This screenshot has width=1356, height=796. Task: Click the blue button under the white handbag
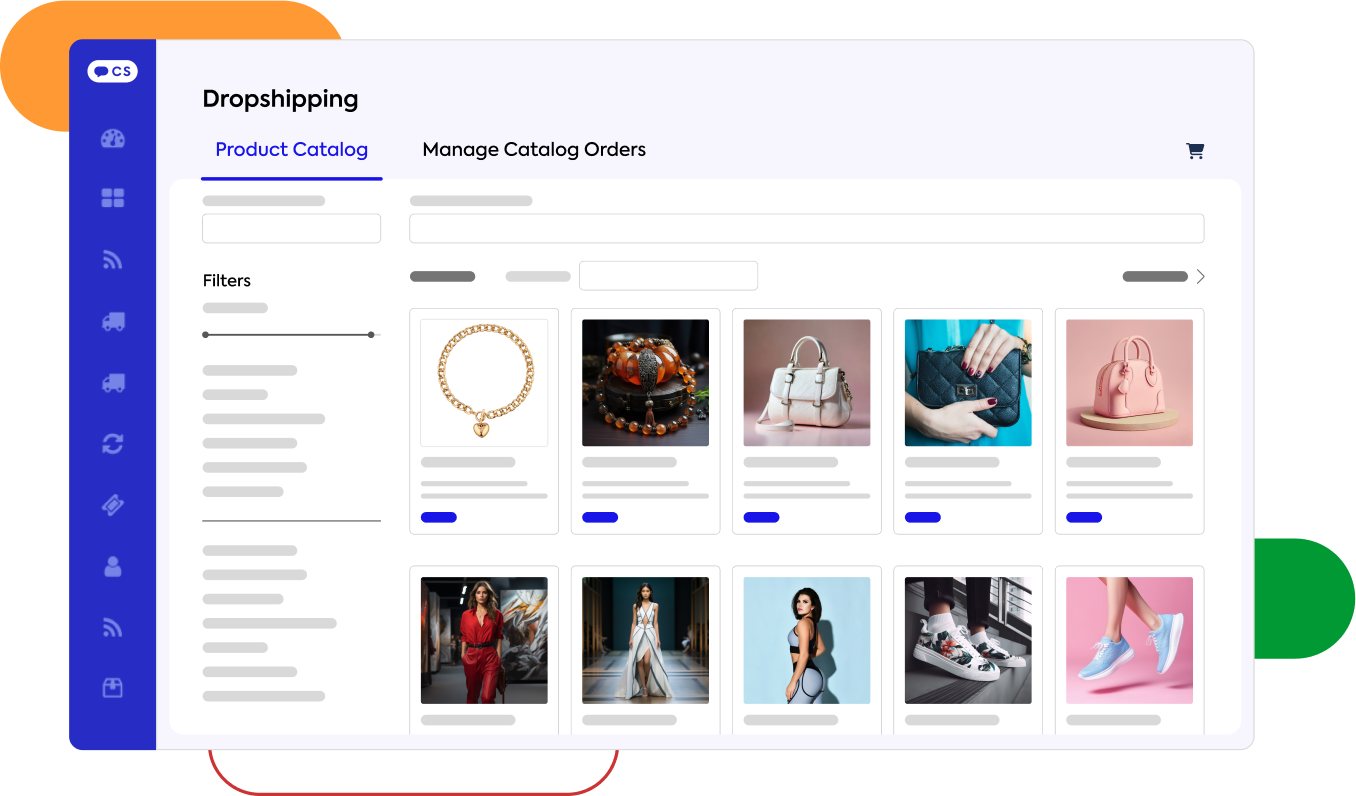(x=761, y=517)
